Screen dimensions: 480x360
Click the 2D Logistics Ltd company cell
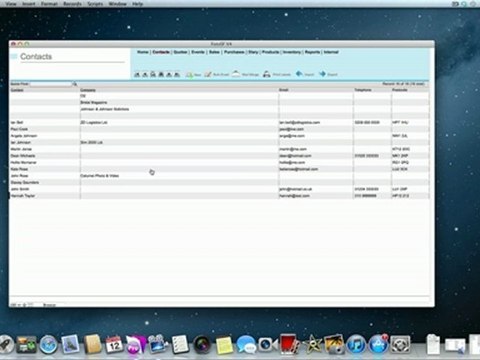179,122
